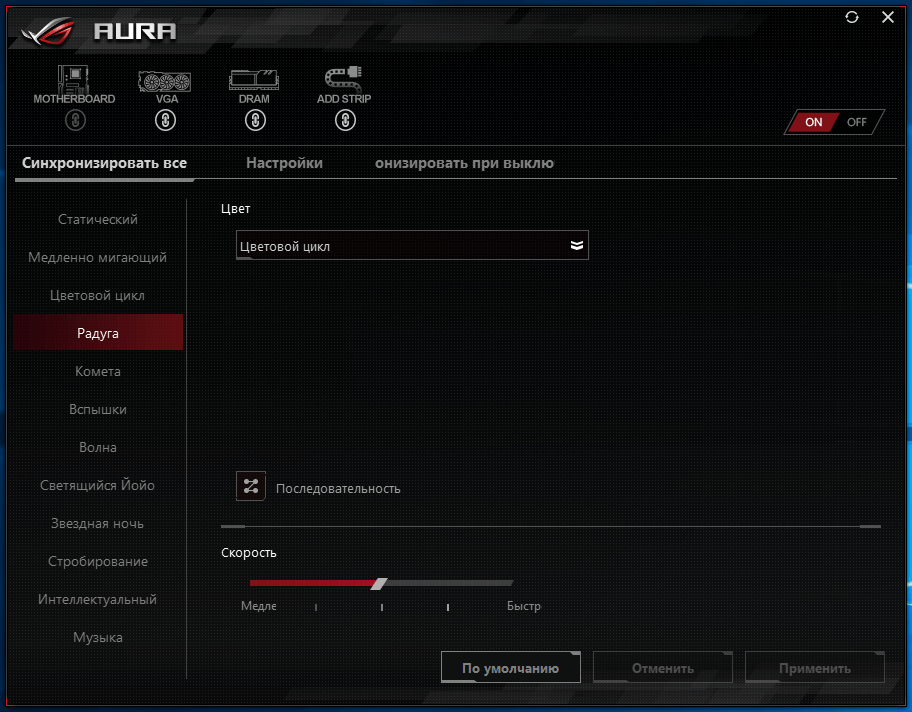912x712 pixels.
Task: Click the Последовательность sequence icon
Action: coord(250,487)
